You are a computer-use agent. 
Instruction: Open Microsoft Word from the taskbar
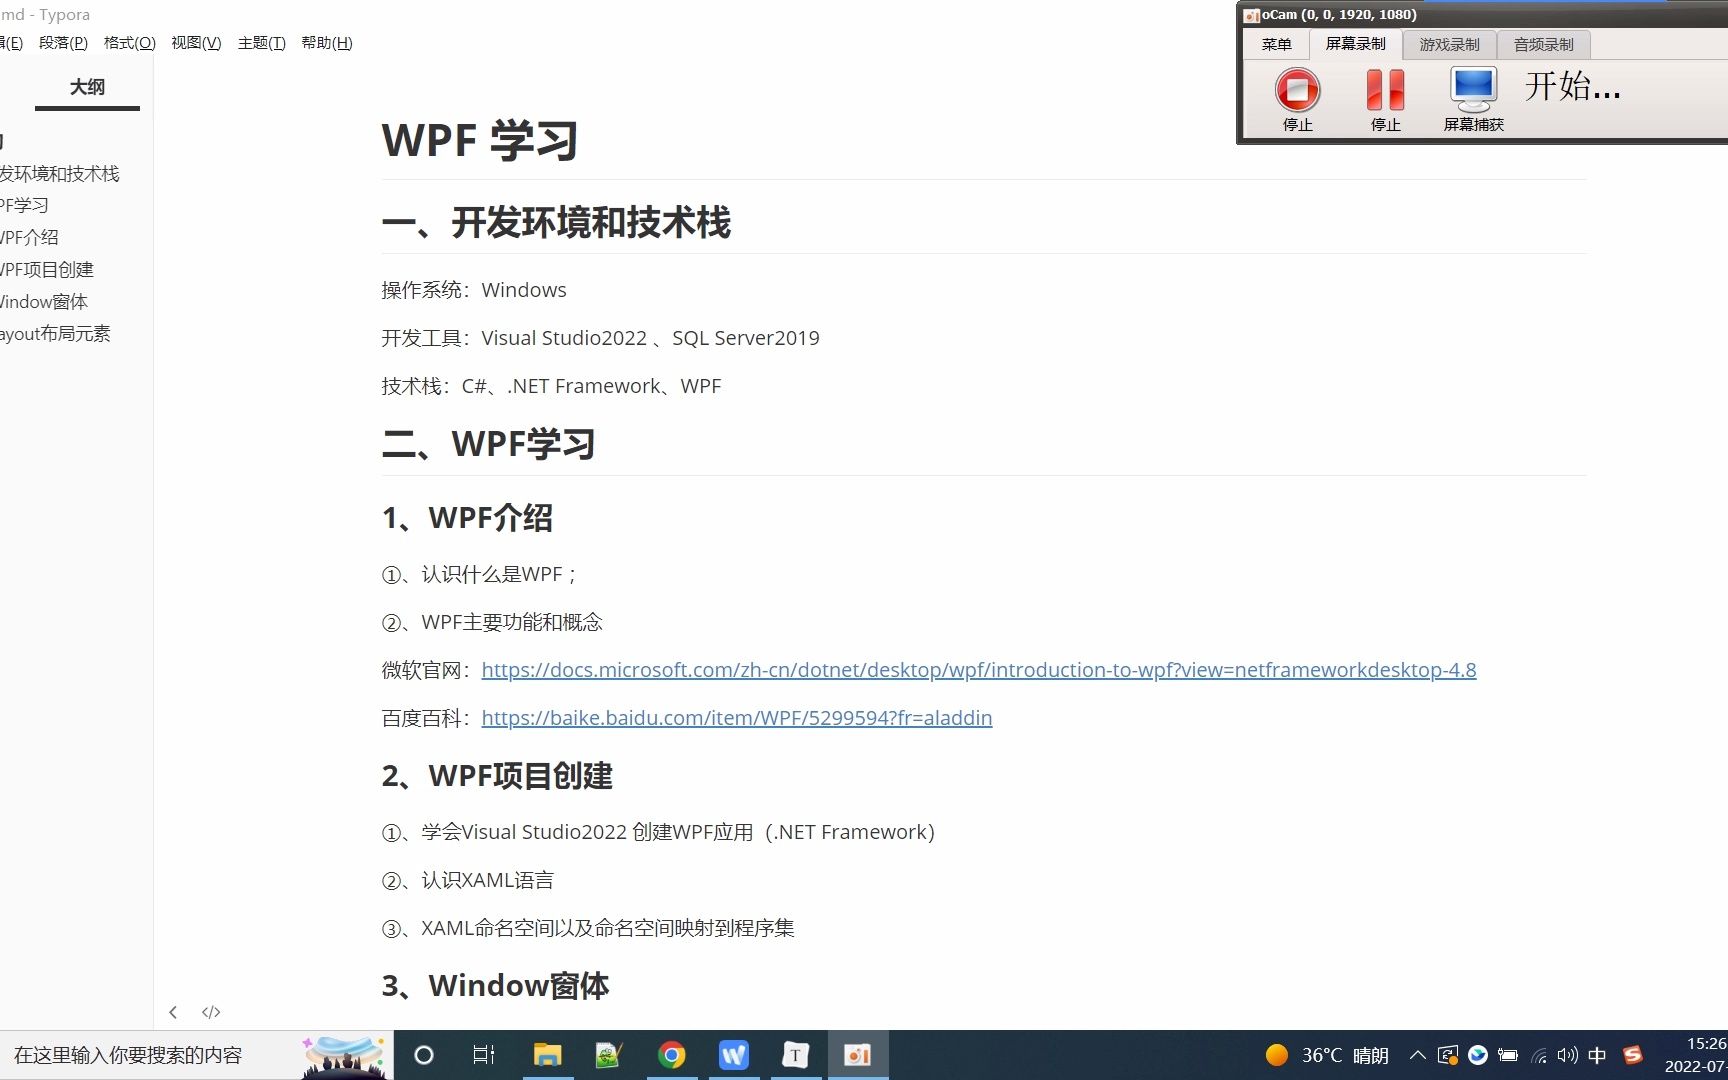734,1054
